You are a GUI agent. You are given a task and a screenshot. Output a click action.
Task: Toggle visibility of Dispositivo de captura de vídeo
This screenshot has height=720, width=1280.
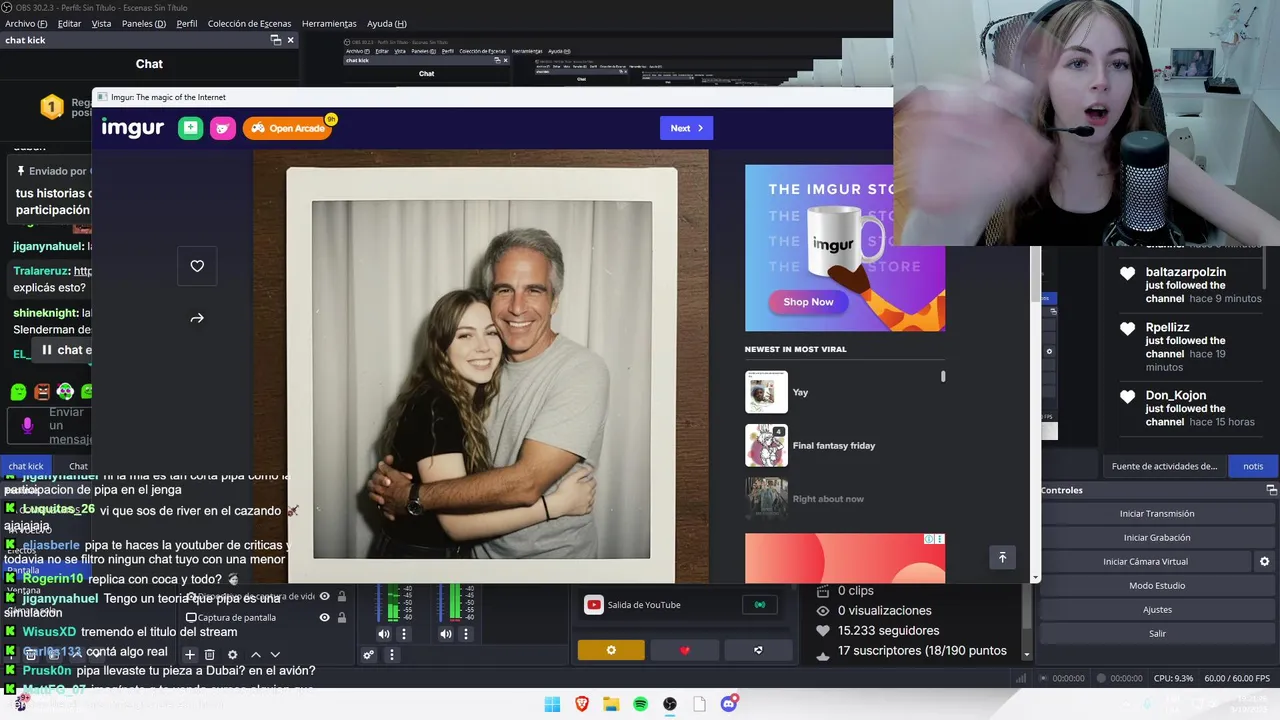[324, 597]
